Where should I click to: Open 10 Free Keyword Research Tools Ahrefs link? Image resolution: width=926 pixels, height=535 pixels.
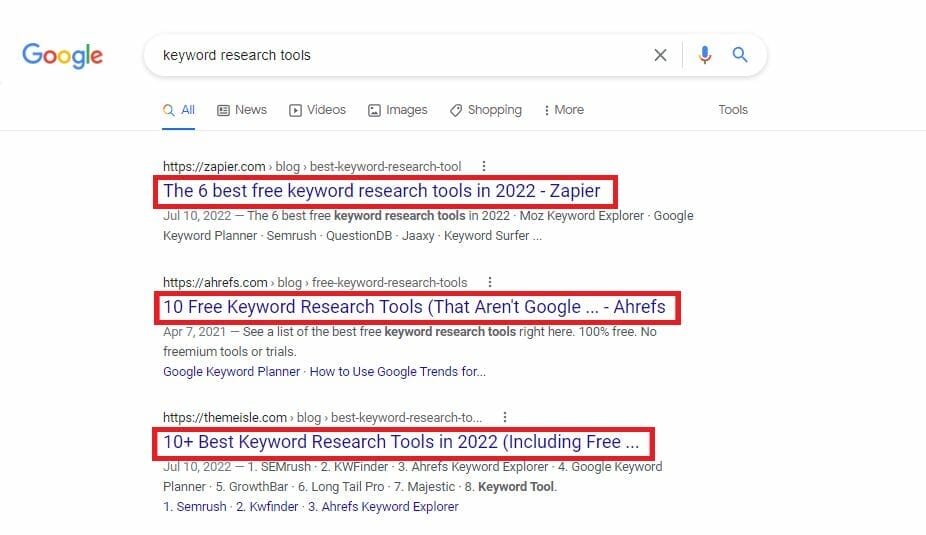(x=415, y=307)
